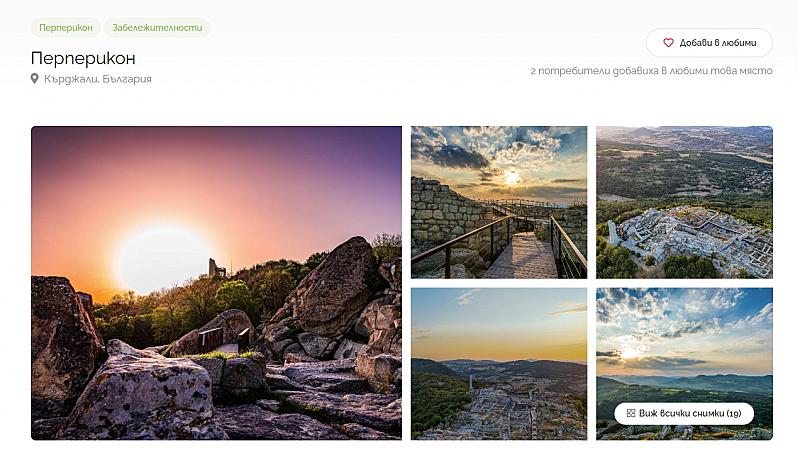Open the large sunset rocks photo
Screen dimensions: 800x453
[x=216, y=283]
